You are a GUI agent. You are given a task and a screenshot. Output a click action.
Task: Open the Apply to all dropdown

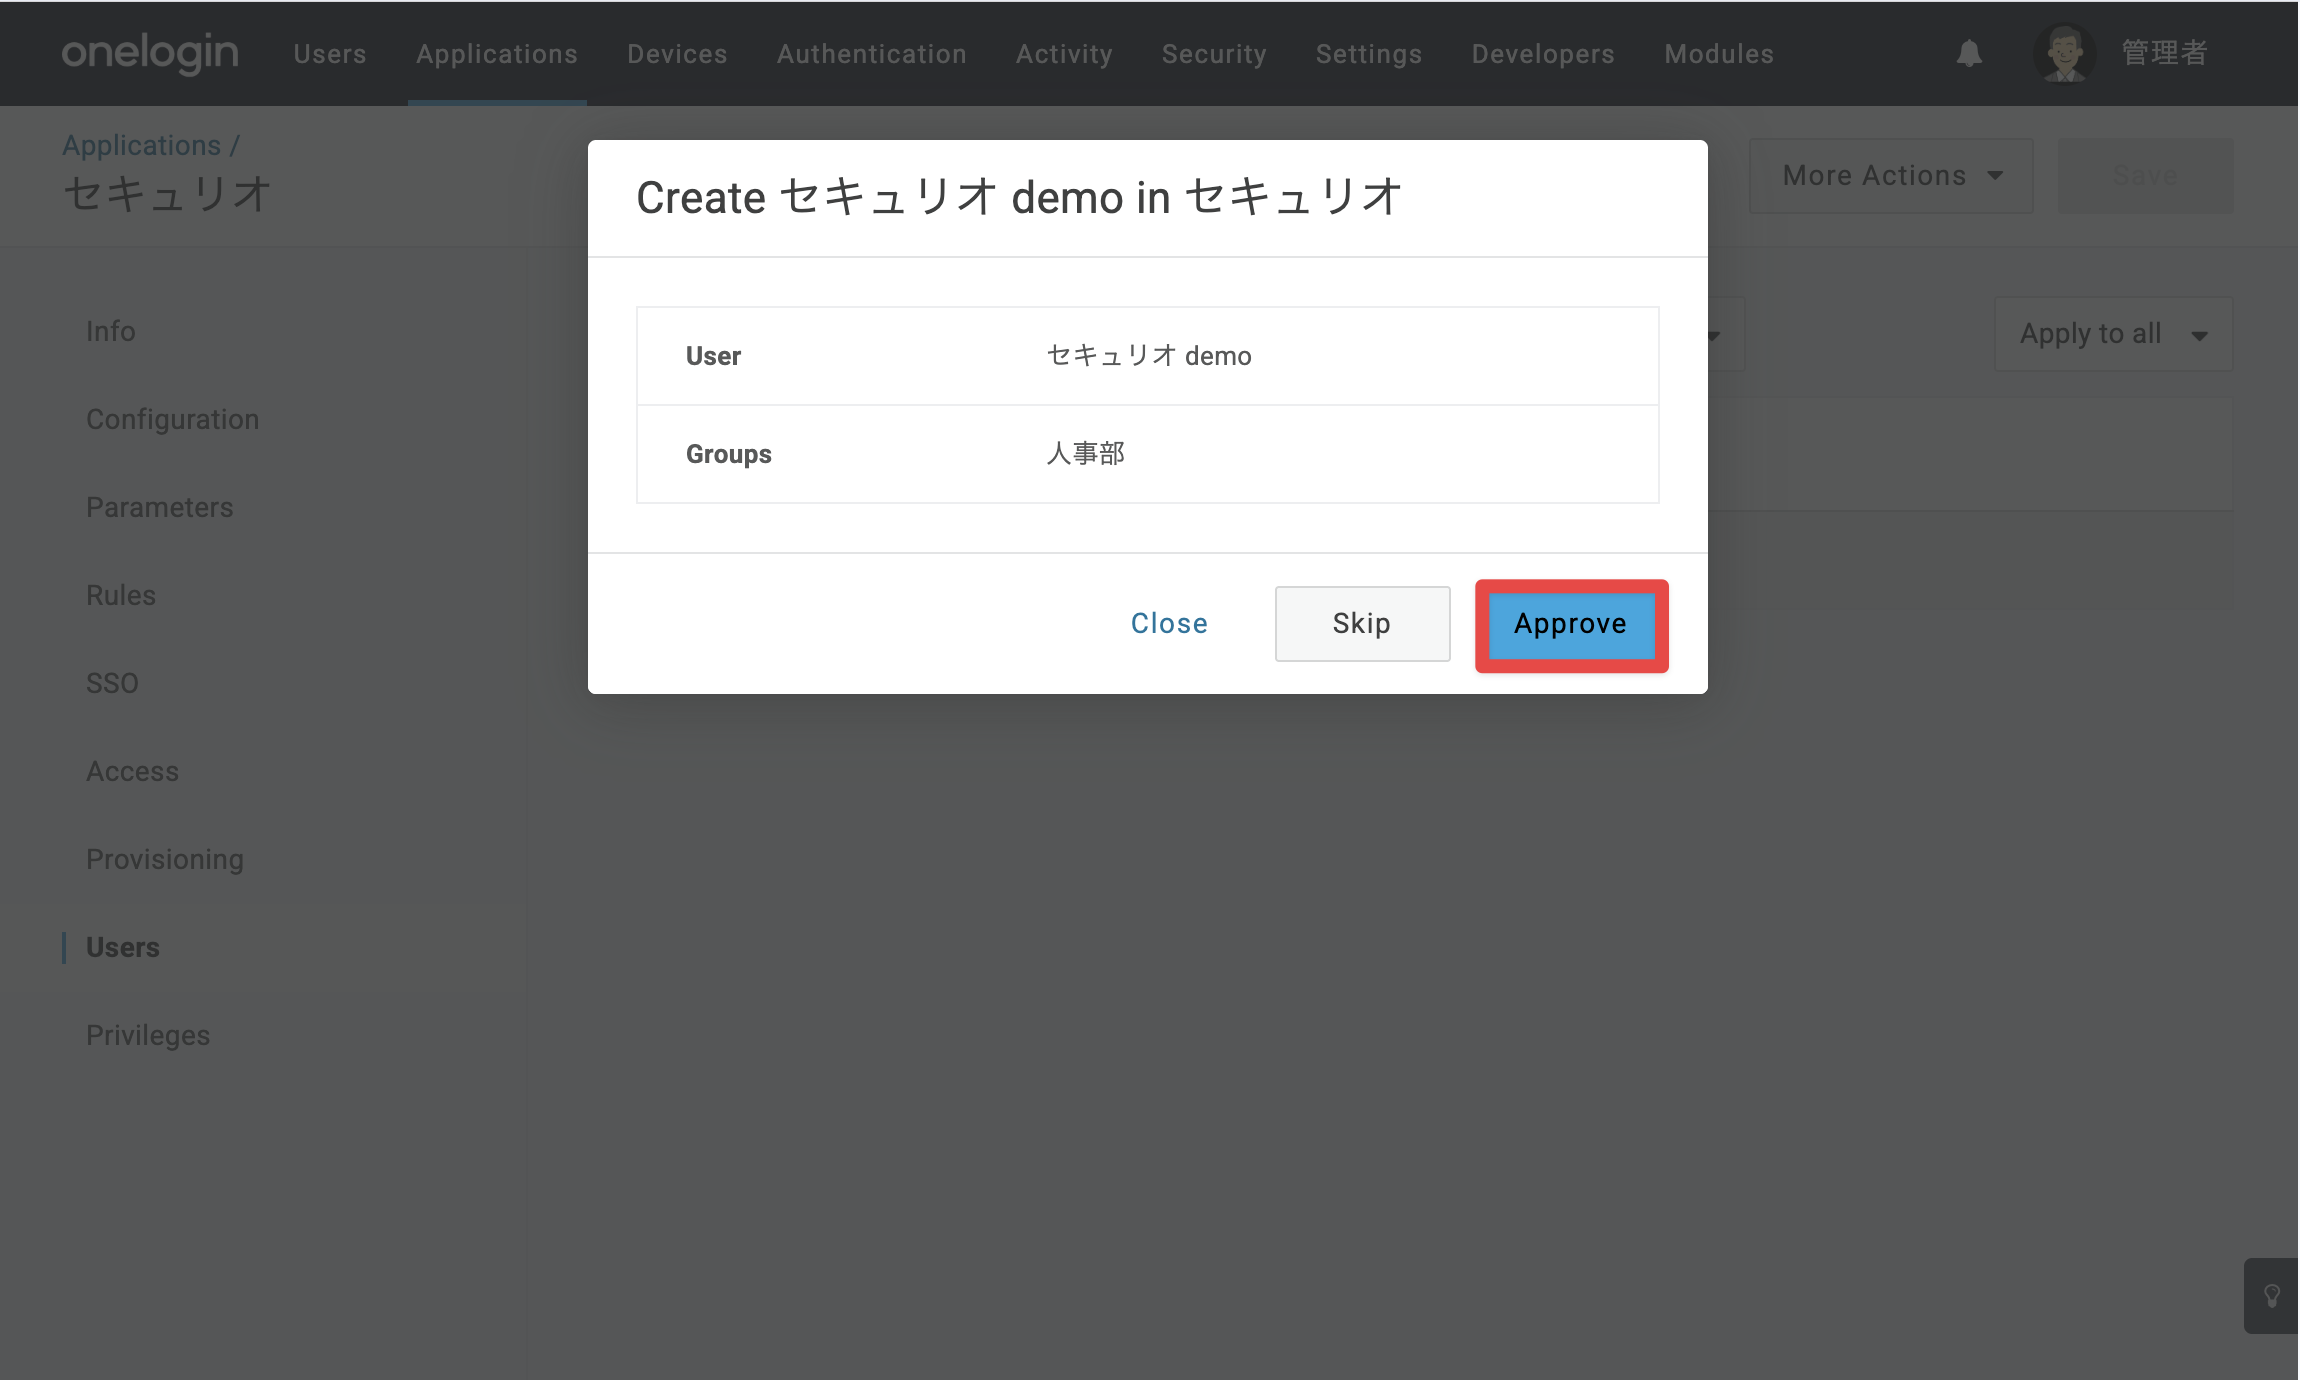pos(2113,334)
